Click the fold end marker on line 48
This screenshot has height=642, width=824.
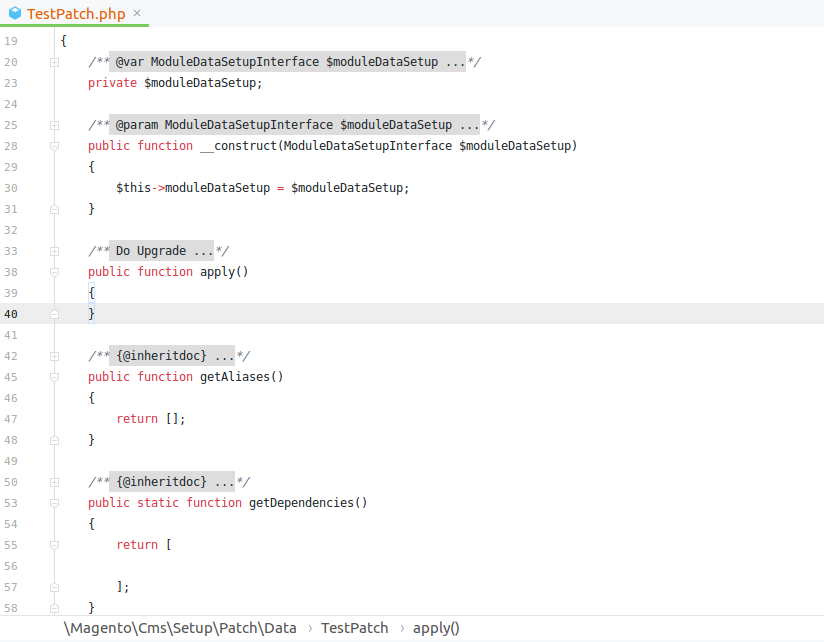click(x=54, y=441)
